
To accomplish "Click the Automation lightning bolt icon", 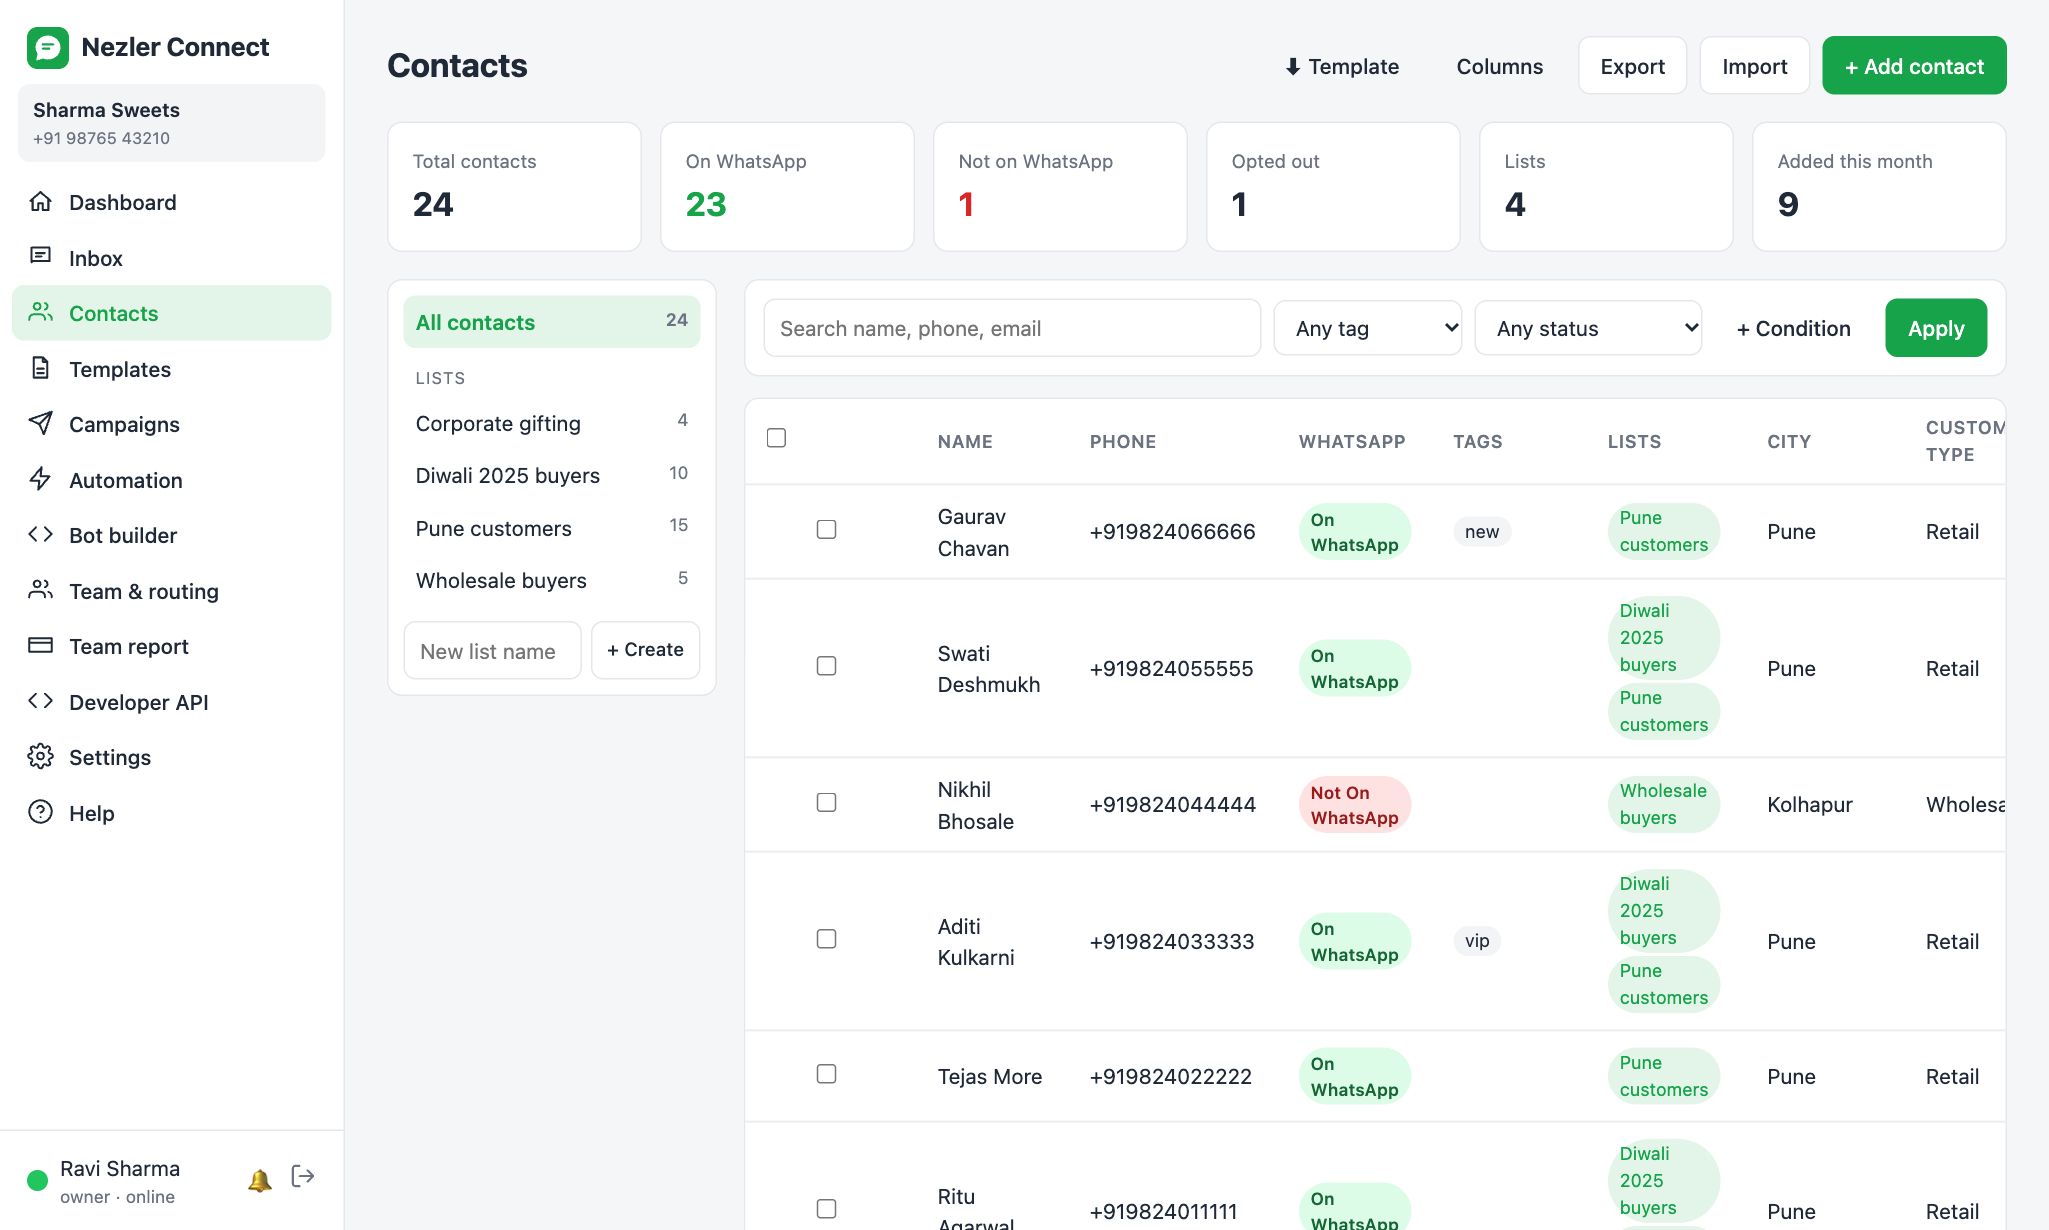I will (x=40, y=479).
